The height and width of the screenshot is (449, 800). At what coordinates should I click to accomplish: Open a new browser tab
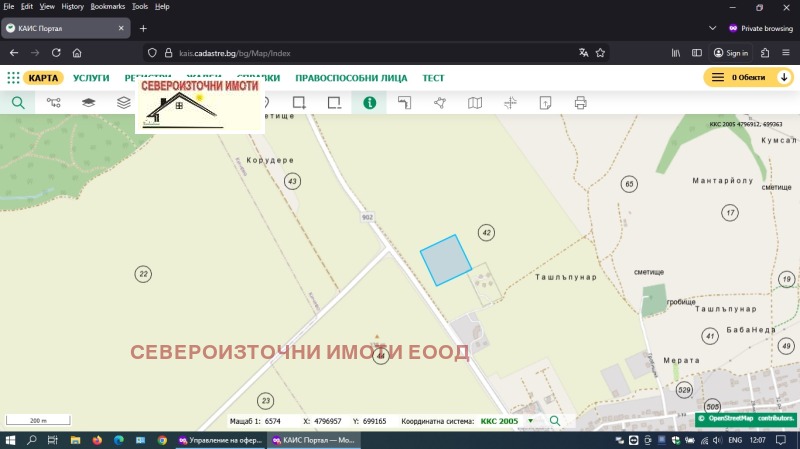point(143,29)
